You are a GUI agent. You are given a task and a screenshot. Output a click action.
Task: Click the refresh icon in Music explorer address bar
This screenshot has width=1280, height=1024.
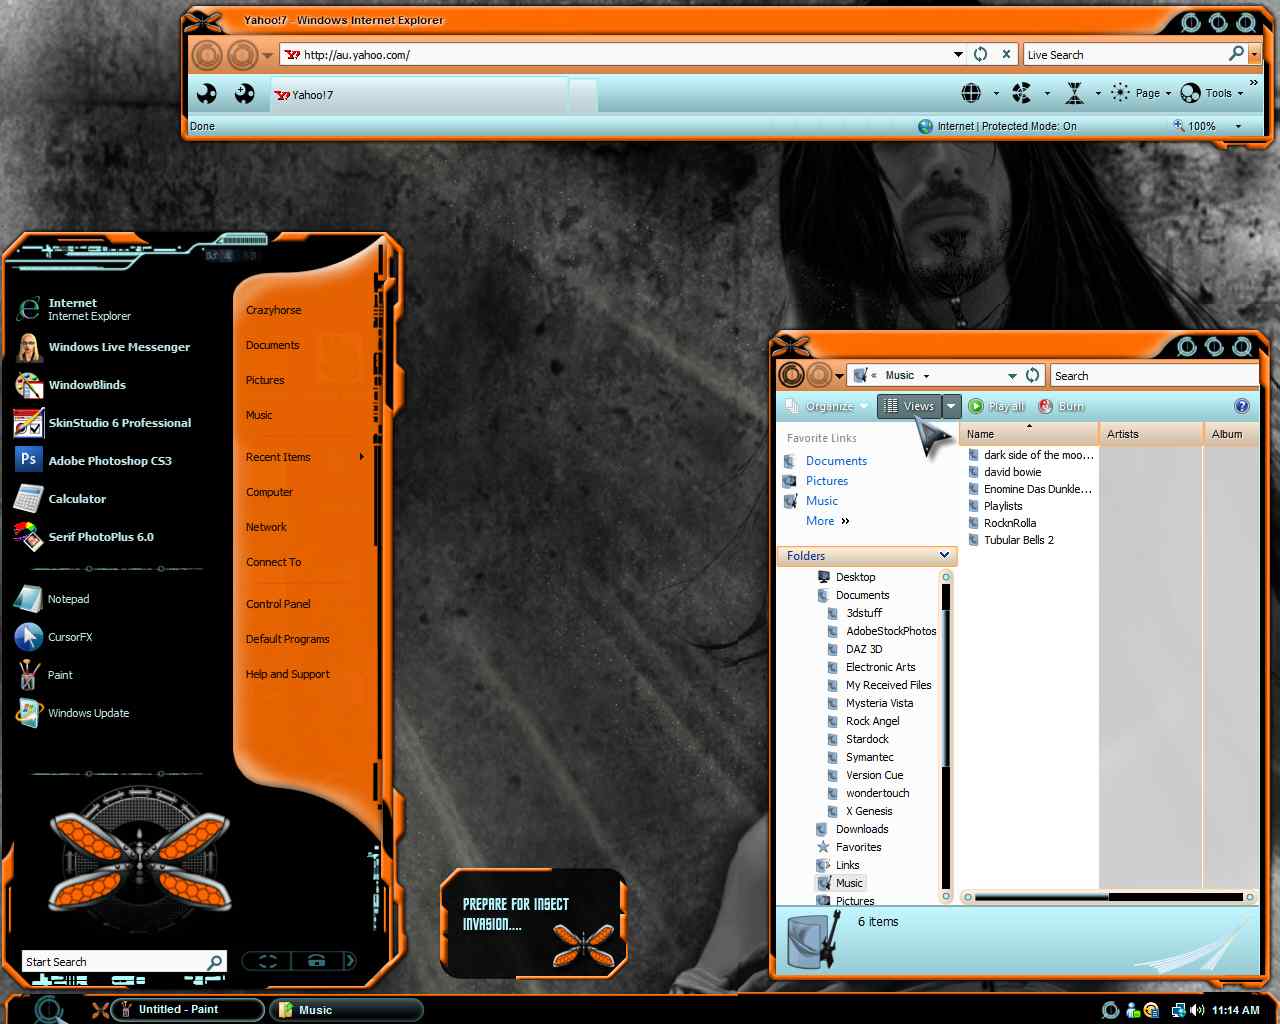pyautogui.click(x=1033, y=375)
